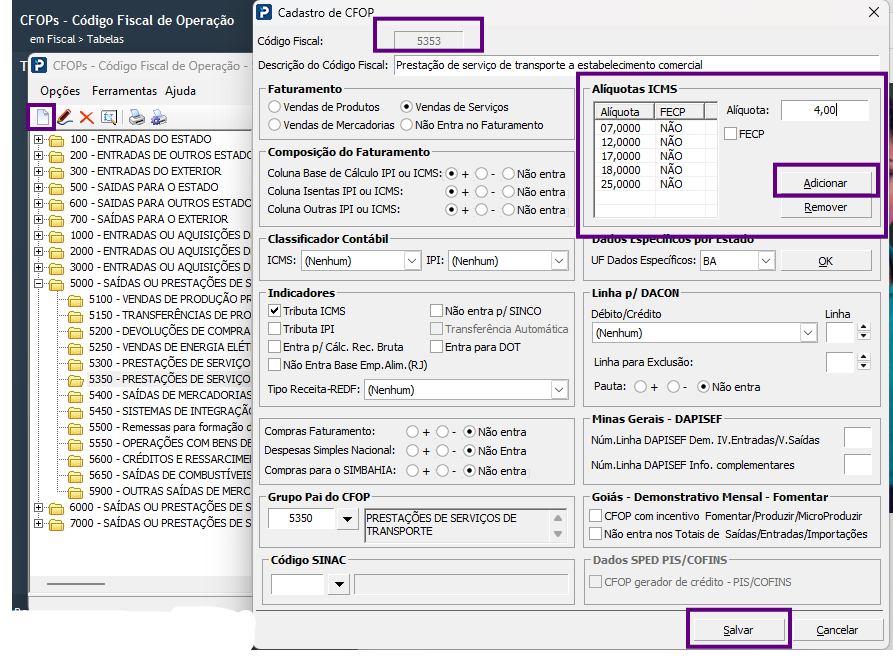
Task: Open the Tipo Receita-REDF dropdown
Action: (x=559, y=390)
